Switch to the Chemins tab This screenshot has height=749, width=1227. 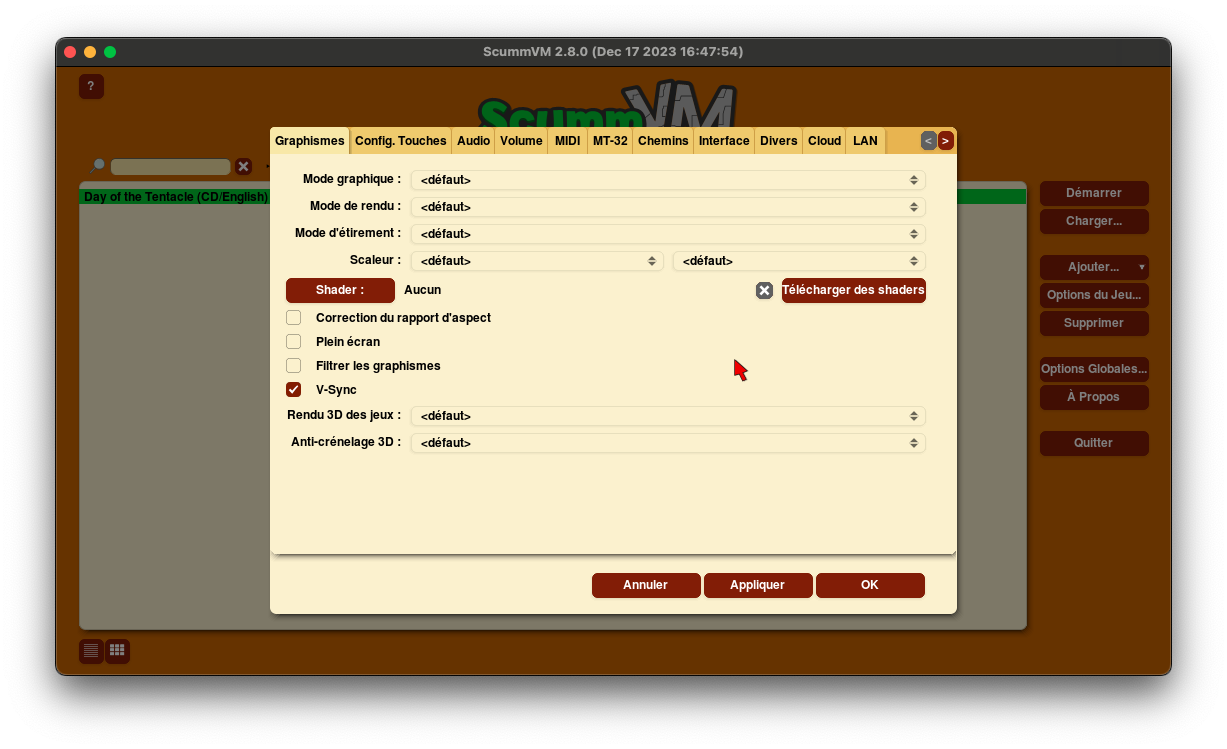point(663,141)
